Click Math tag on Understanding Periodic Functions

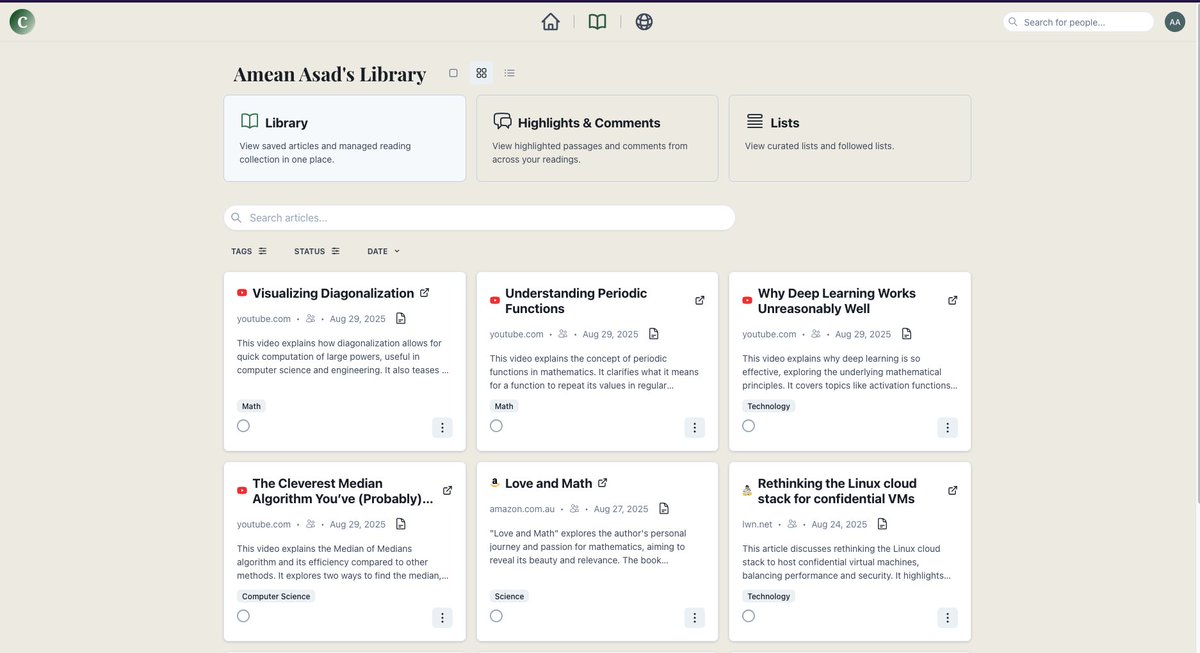[x=504, y=406]
